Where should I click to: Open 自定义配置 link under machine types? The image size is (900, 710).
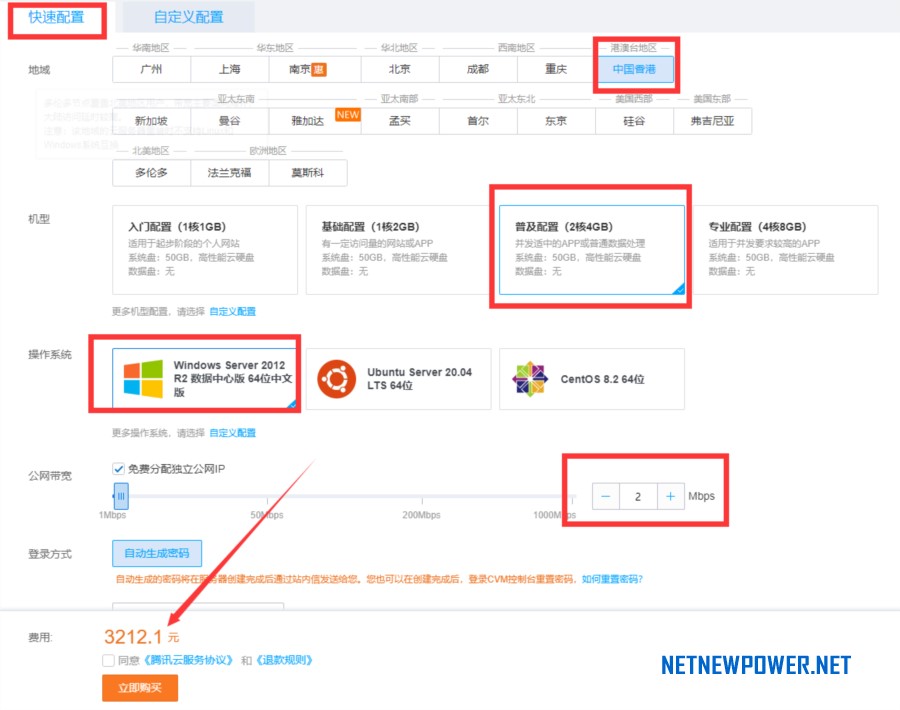click(232, 312)
